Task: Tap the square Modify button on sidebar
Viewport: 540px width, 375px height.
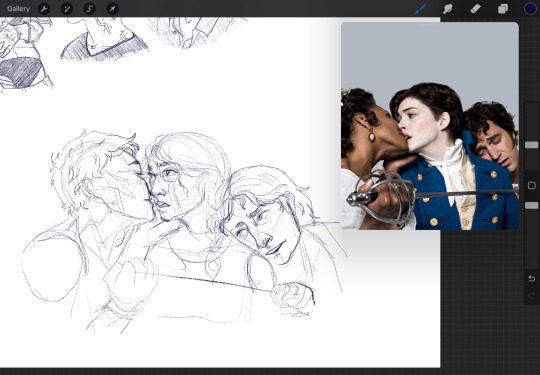Action: tap(531, 186)
